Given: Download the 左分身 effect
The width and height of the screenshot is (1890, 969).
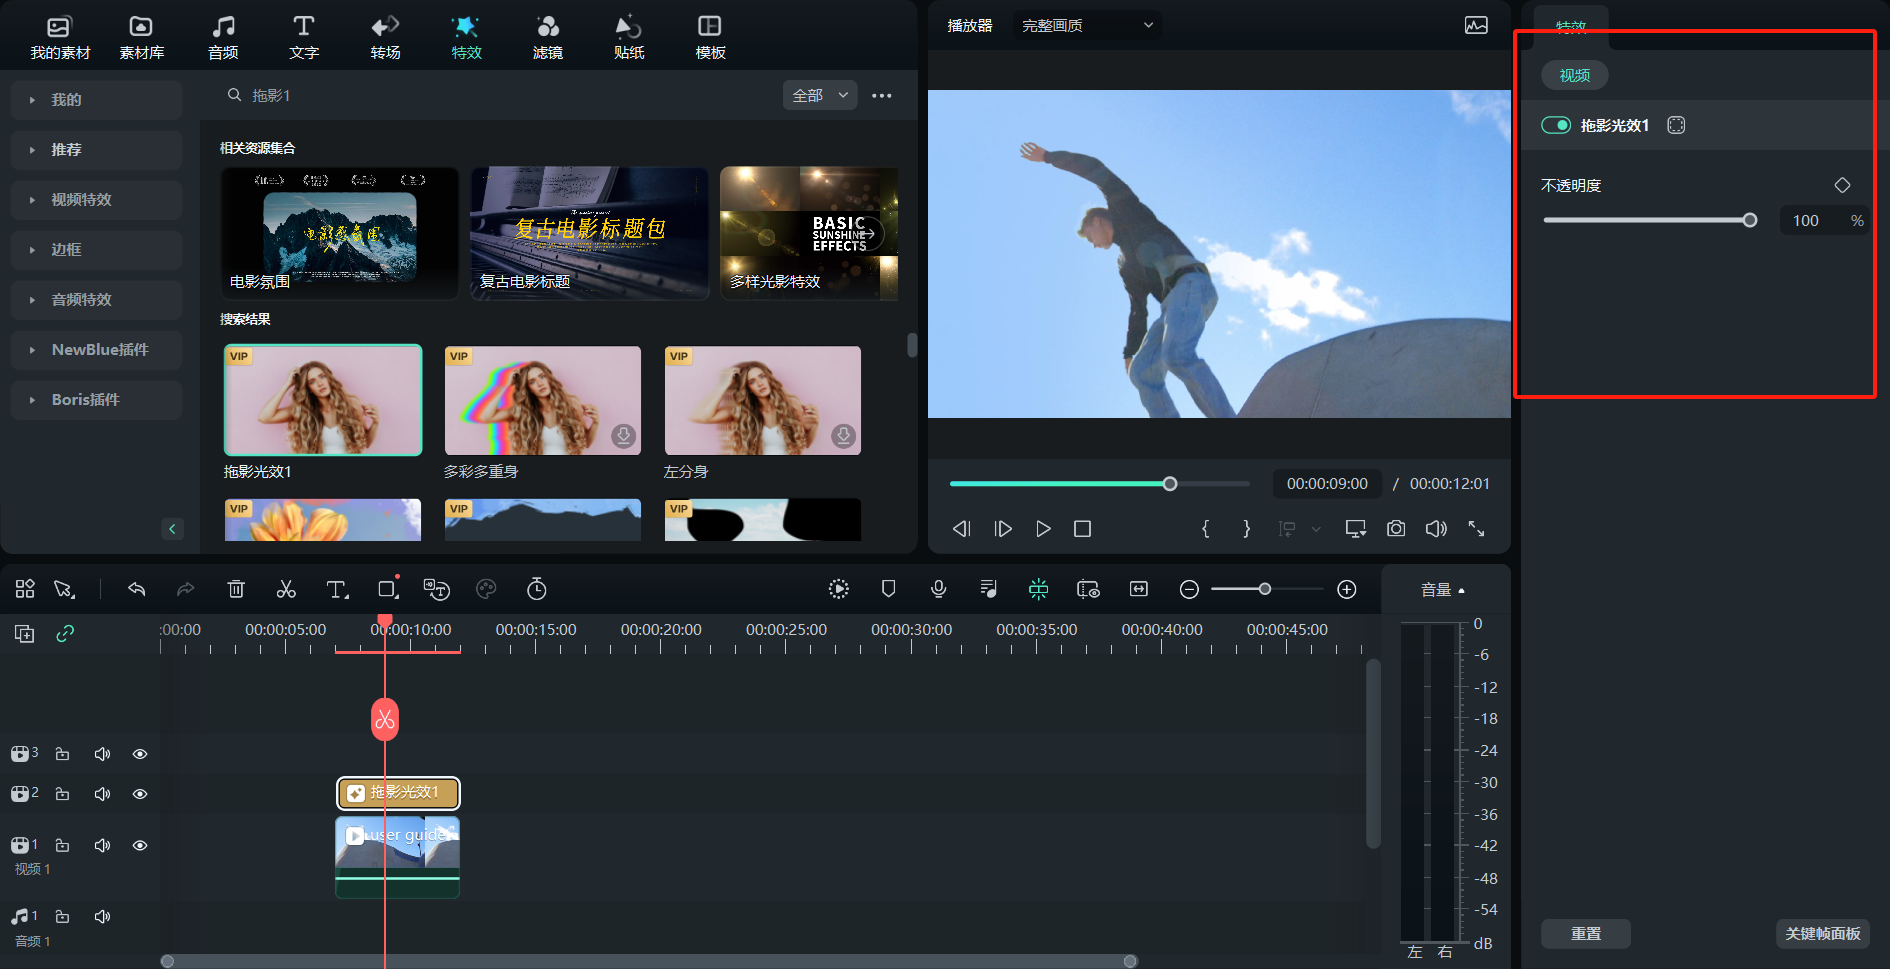Looking at the screenshot, I should [843, 436].
